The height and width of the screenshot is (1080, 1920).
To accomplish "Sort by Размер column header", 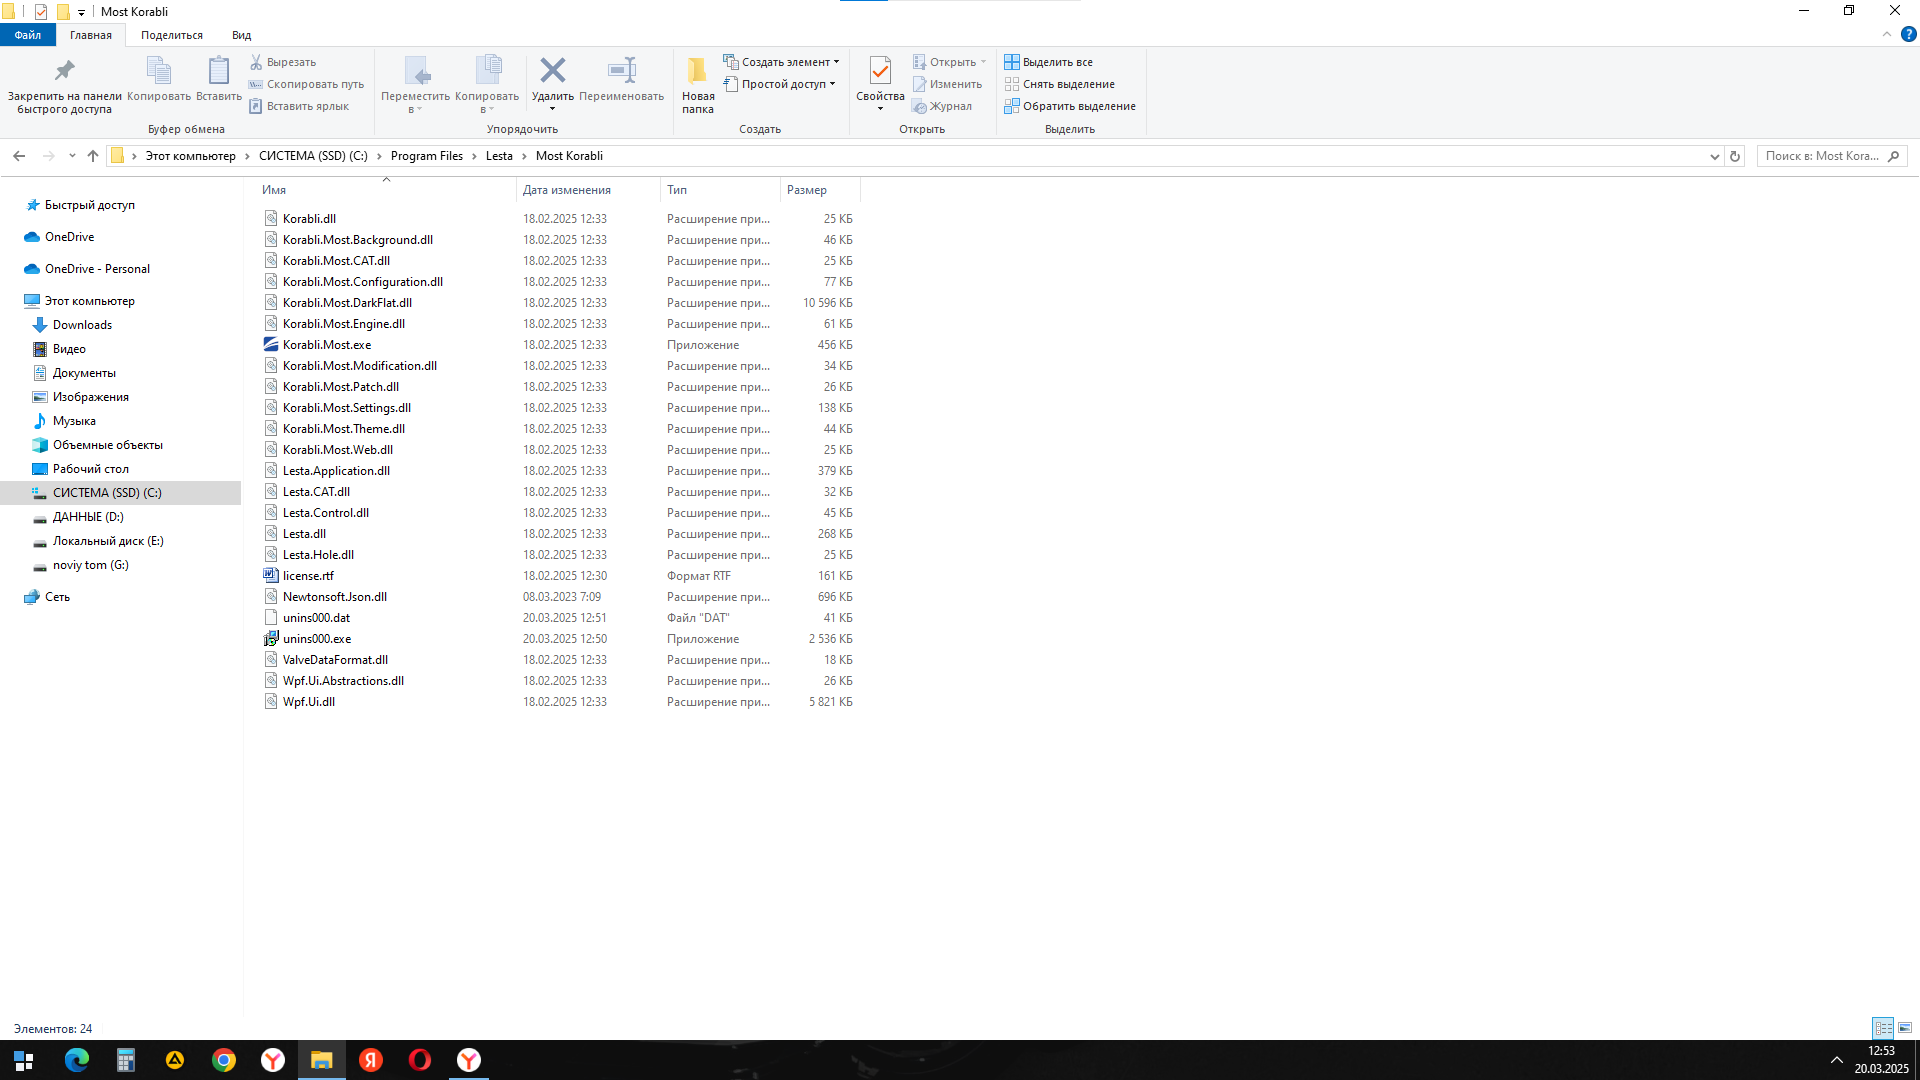I will click(820, 190).
